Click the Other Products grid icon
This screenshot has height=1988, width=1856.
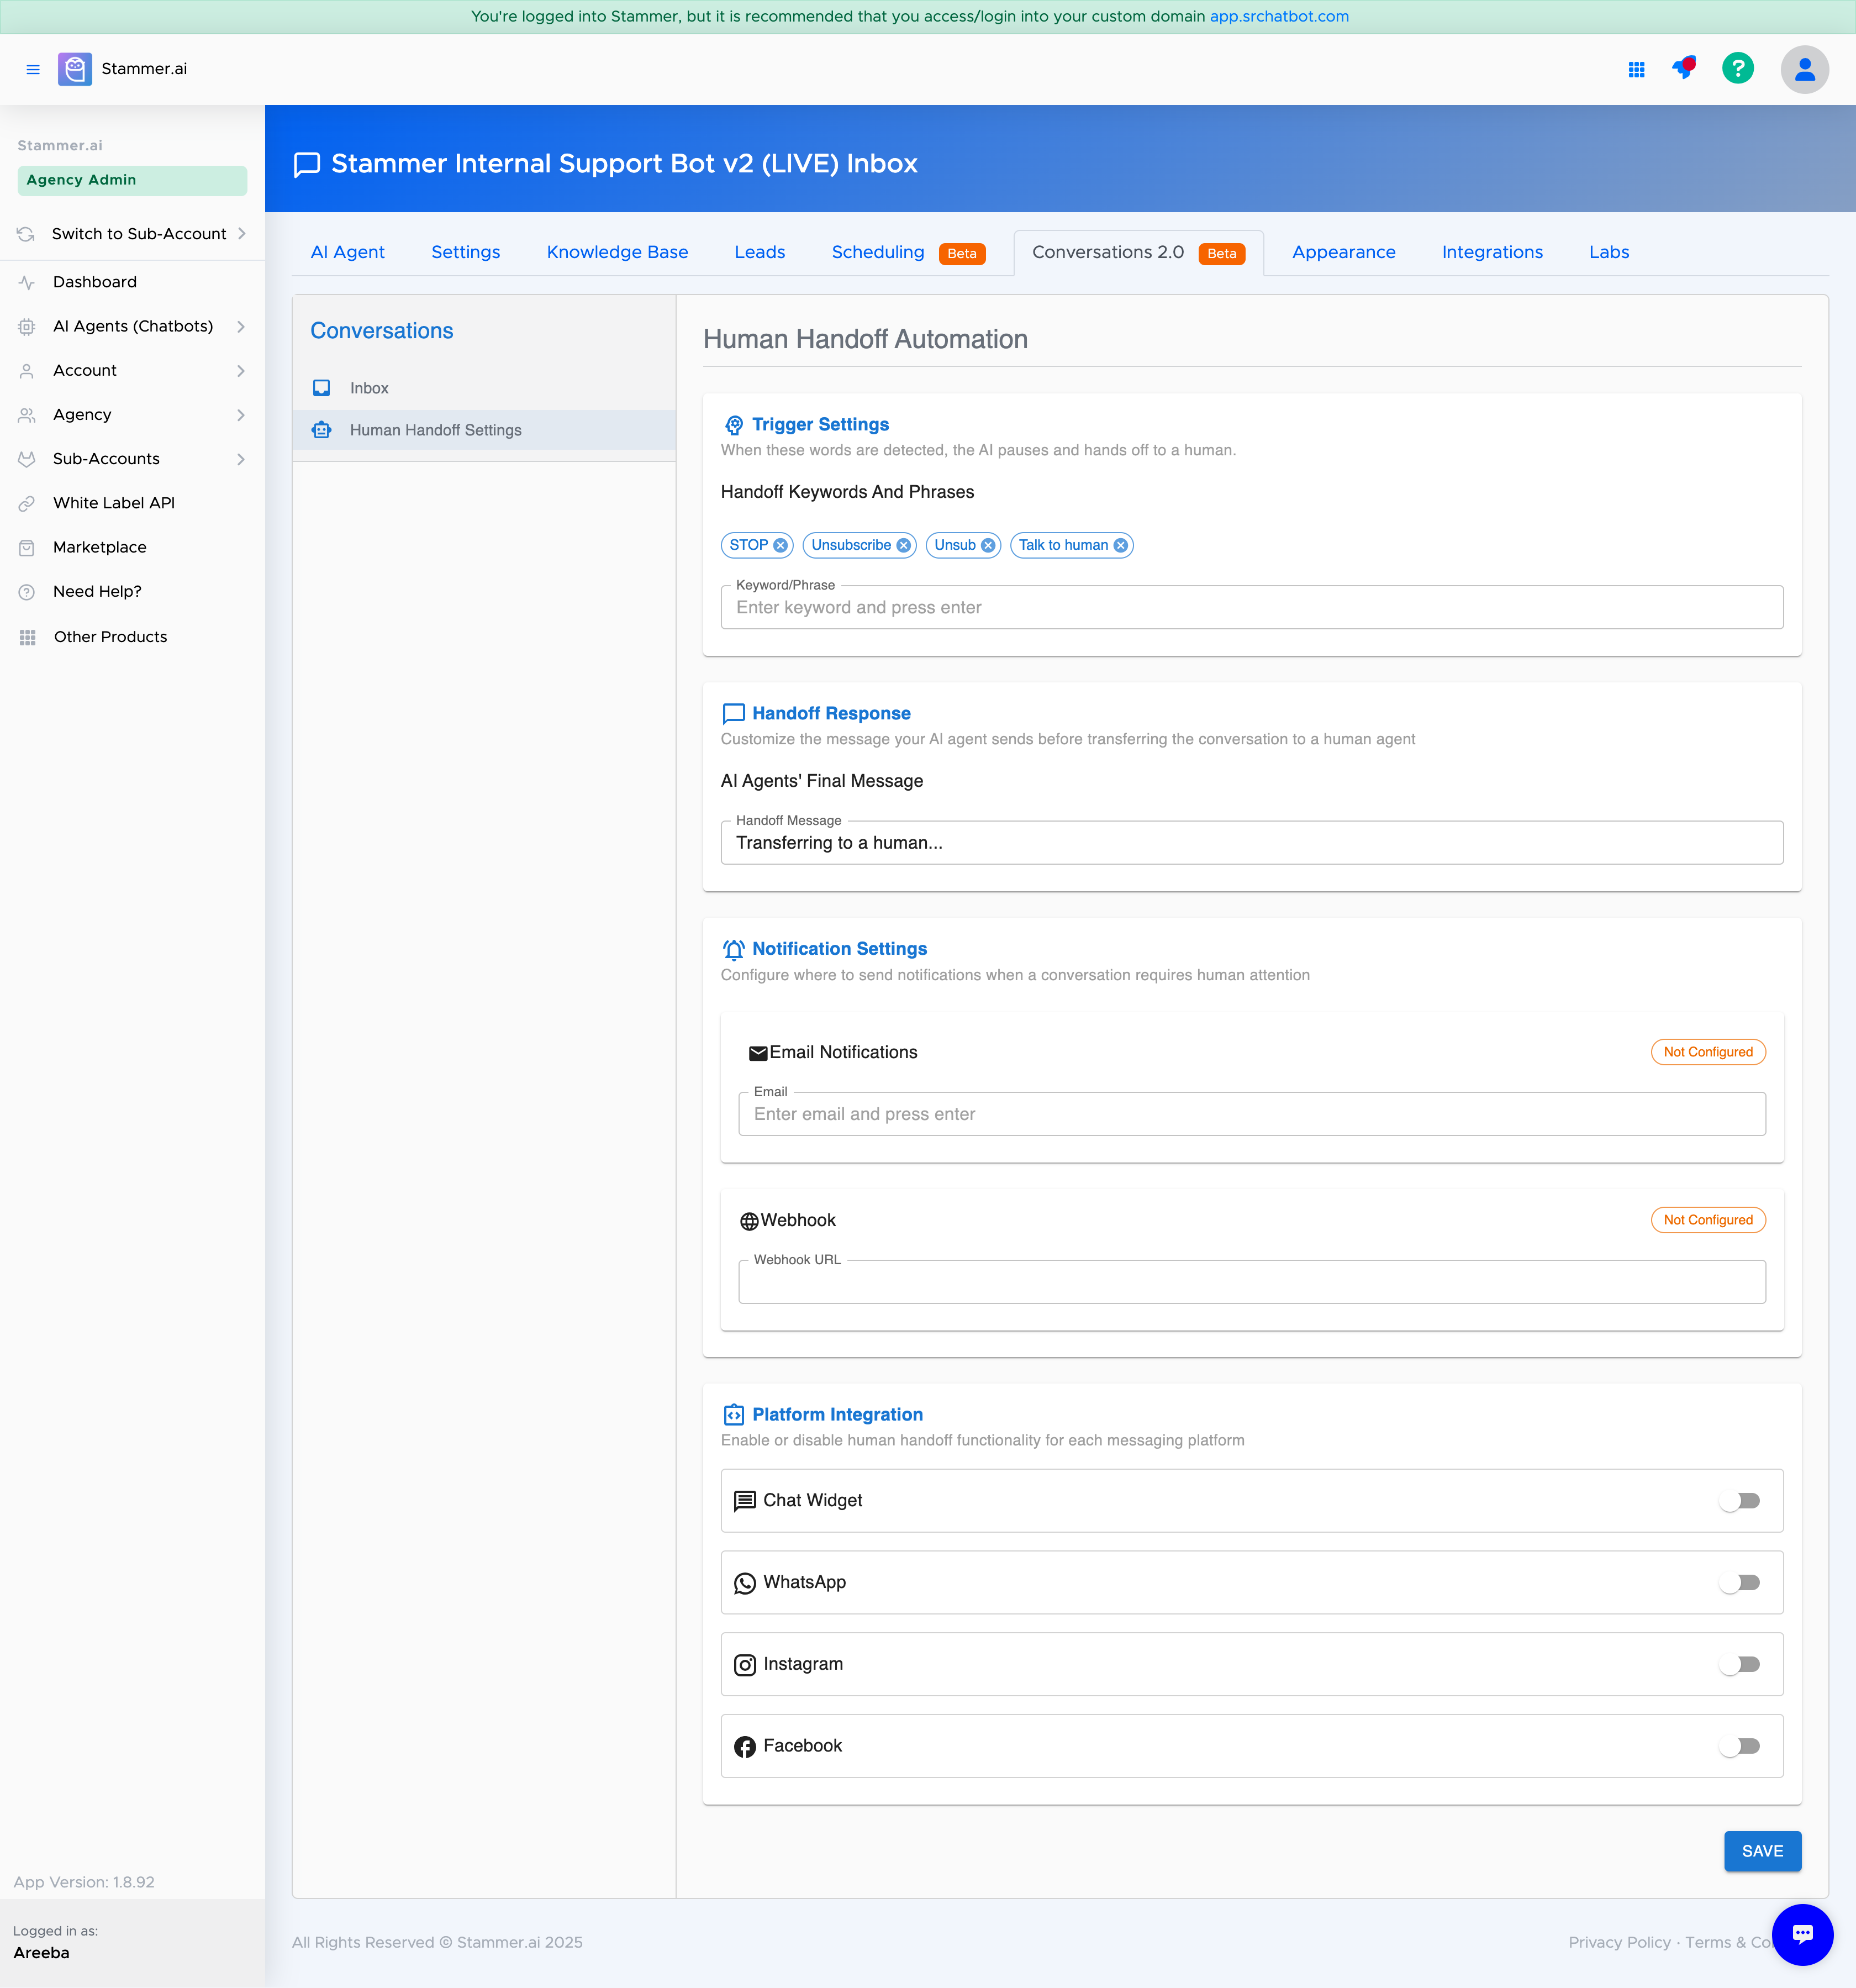click(28, 637)
